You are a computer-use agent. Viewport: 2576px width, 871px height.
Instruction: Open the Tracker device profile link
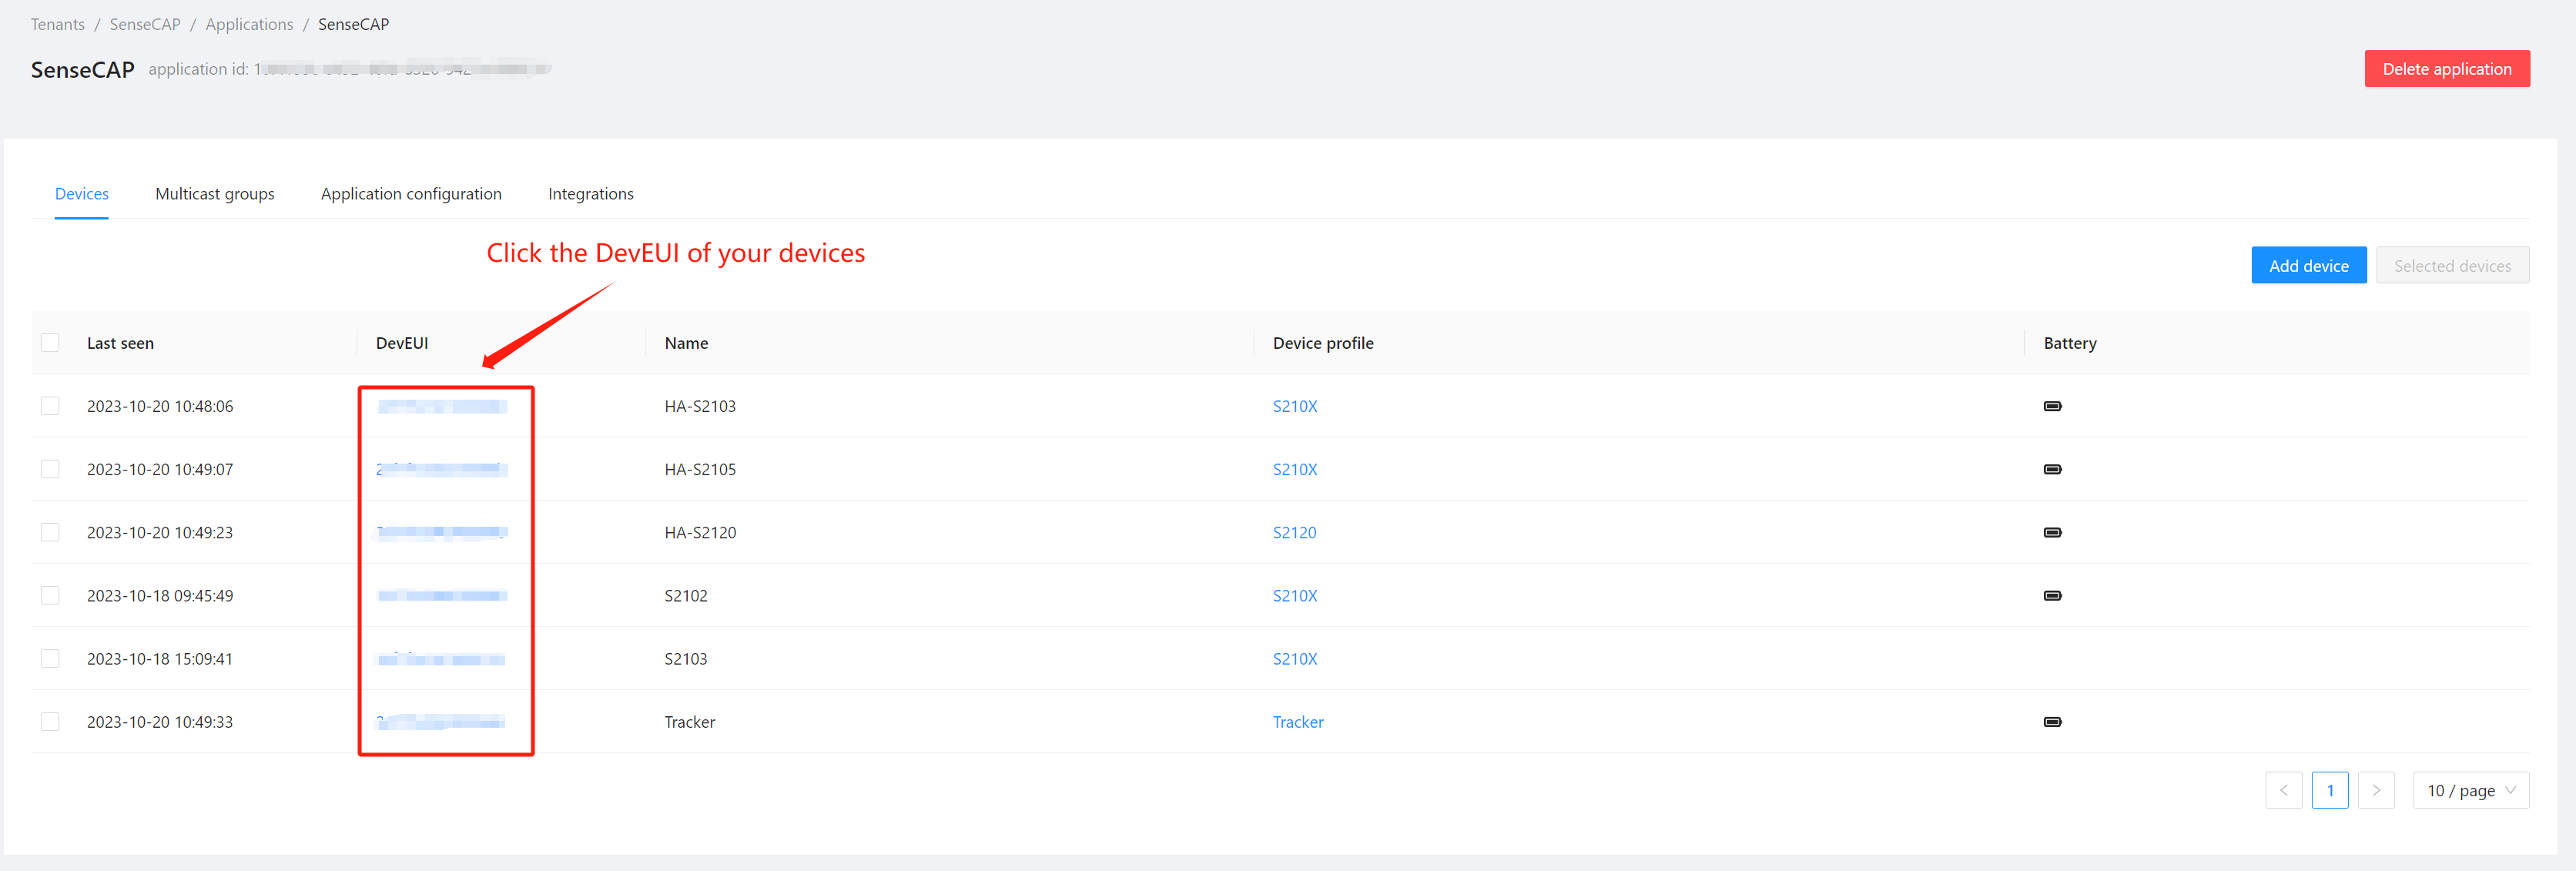click(x=1298, y=721)
